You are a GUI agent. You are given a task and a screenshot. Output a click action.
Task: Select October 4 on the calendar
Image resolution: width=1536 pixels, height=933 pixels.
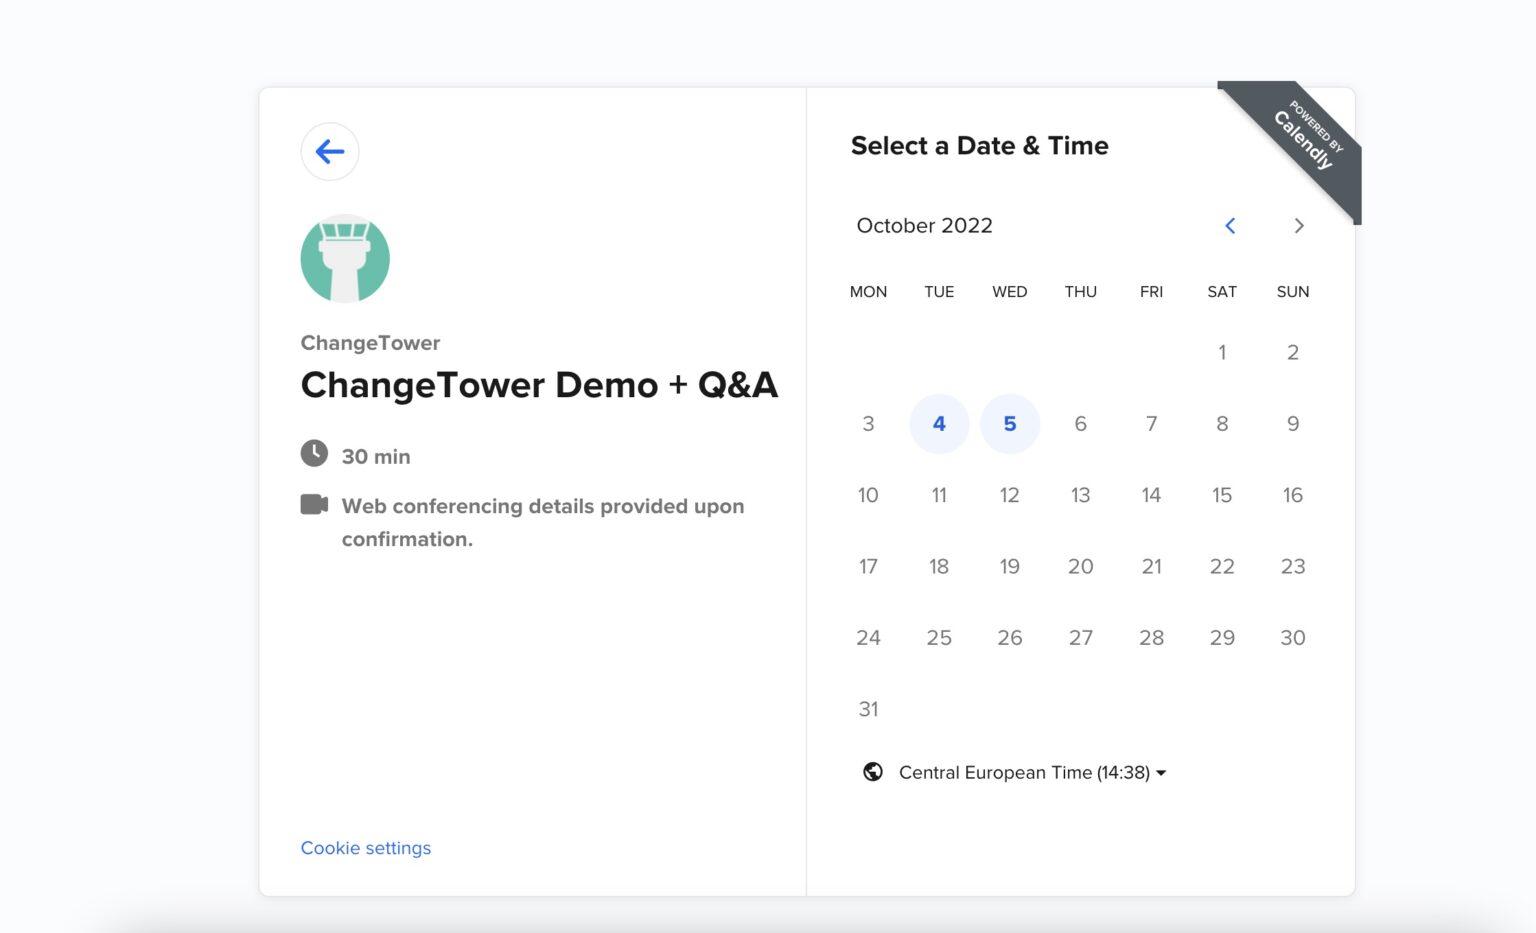[x=939, y=423]
